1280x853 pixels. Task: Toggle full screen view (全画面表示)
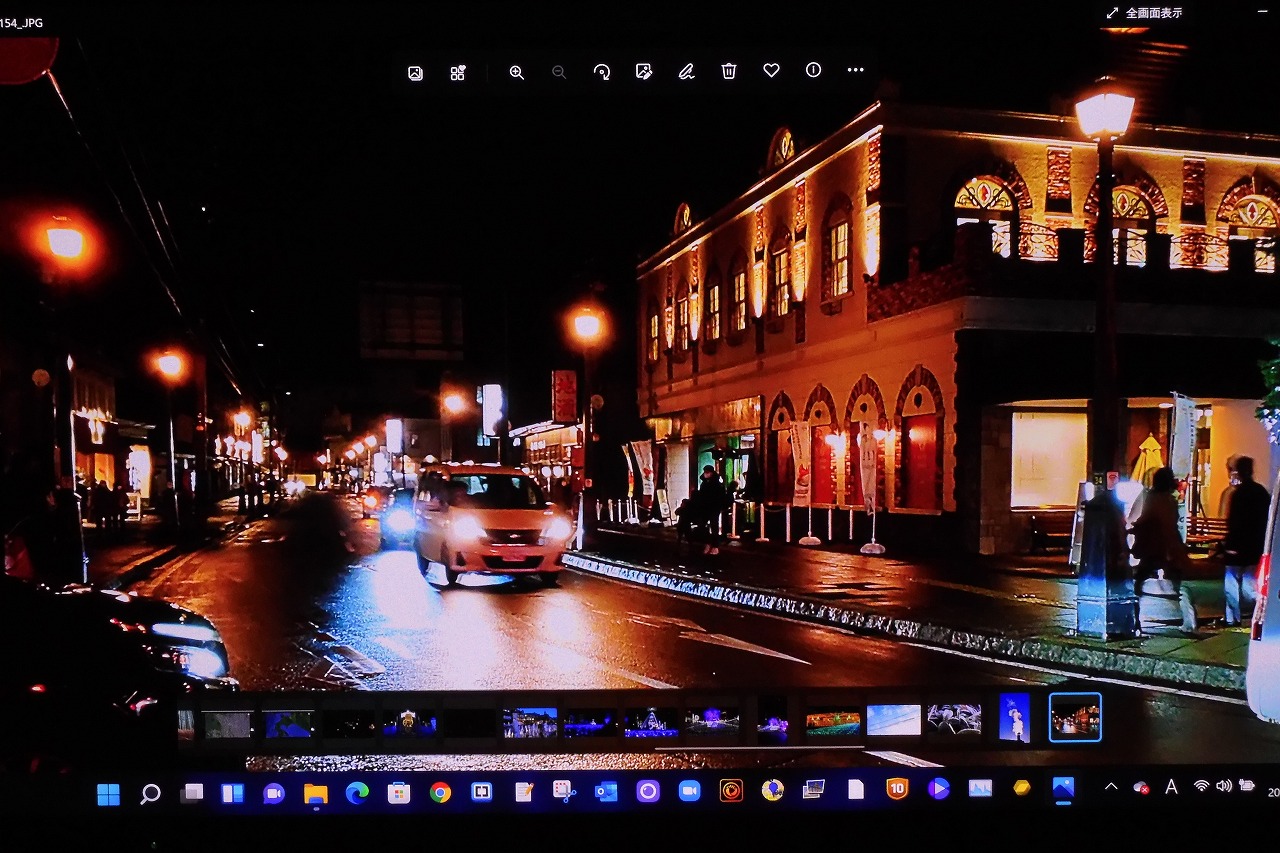1144,13
